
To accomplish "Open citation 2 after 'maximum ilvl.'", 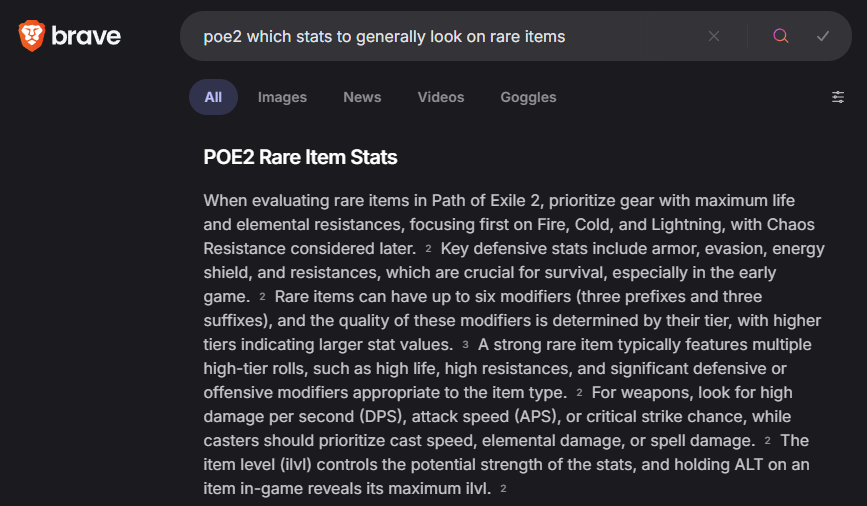I will 503,489.
